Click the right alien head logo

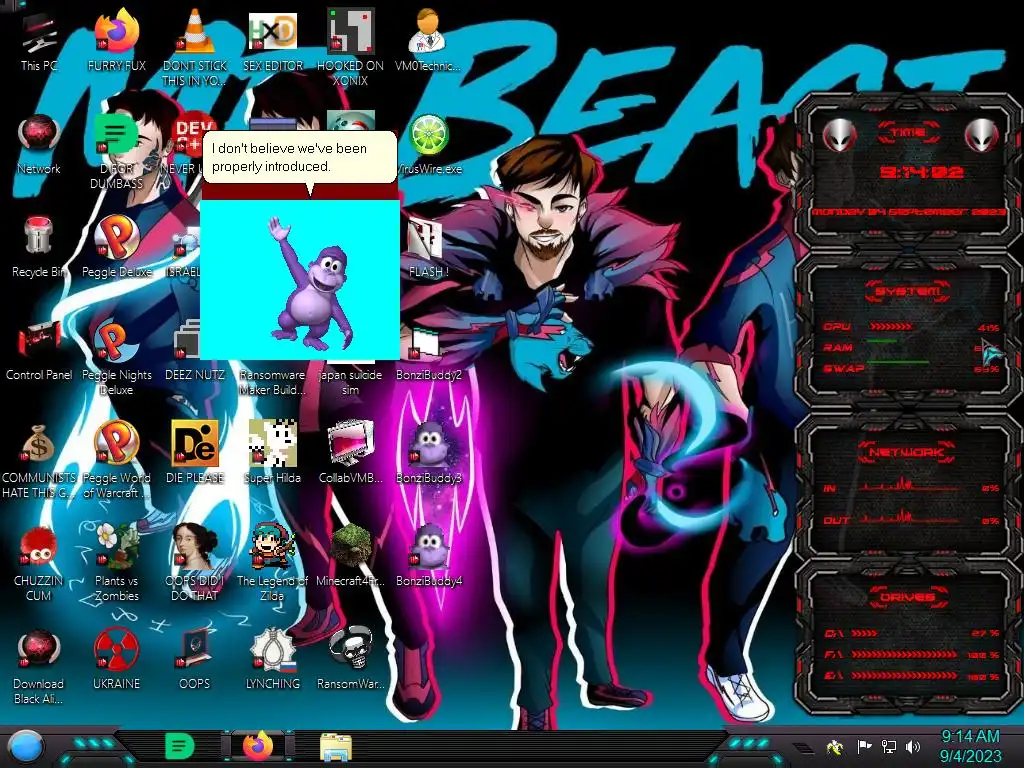[x=982, y=135]
